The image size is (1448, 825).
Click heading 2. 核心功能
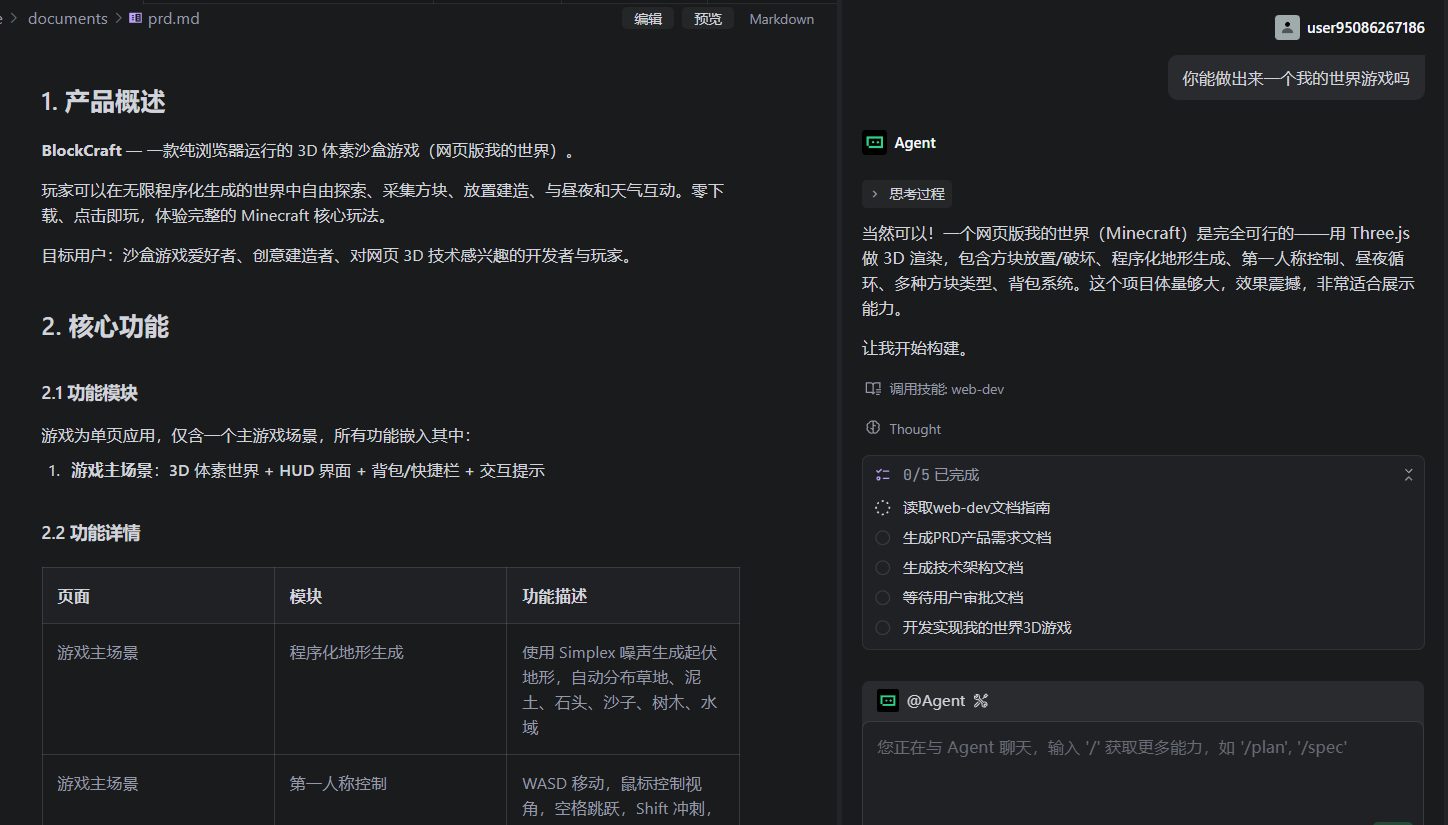(x=105, y=326)
